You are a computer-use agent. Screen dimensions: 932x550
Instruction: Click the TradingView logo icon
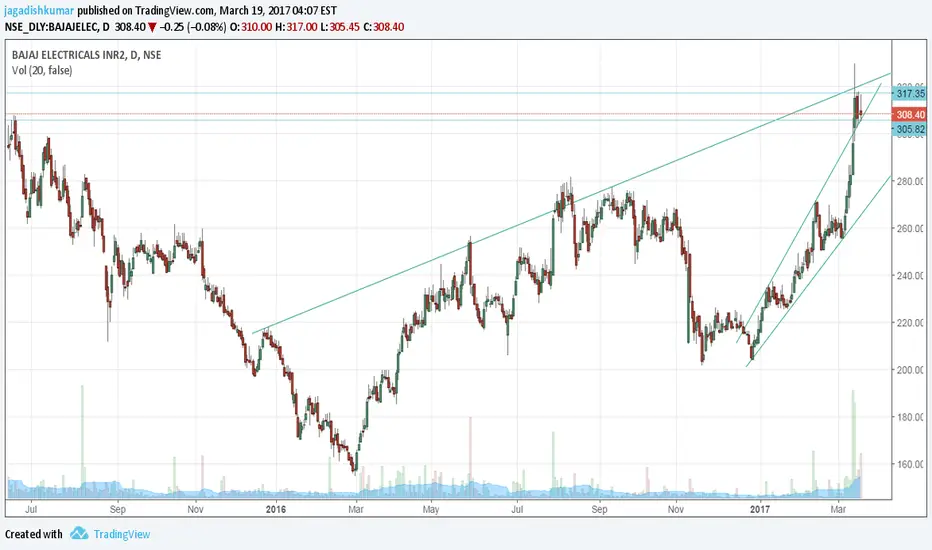pyautogui.click(x=79, y=533)
